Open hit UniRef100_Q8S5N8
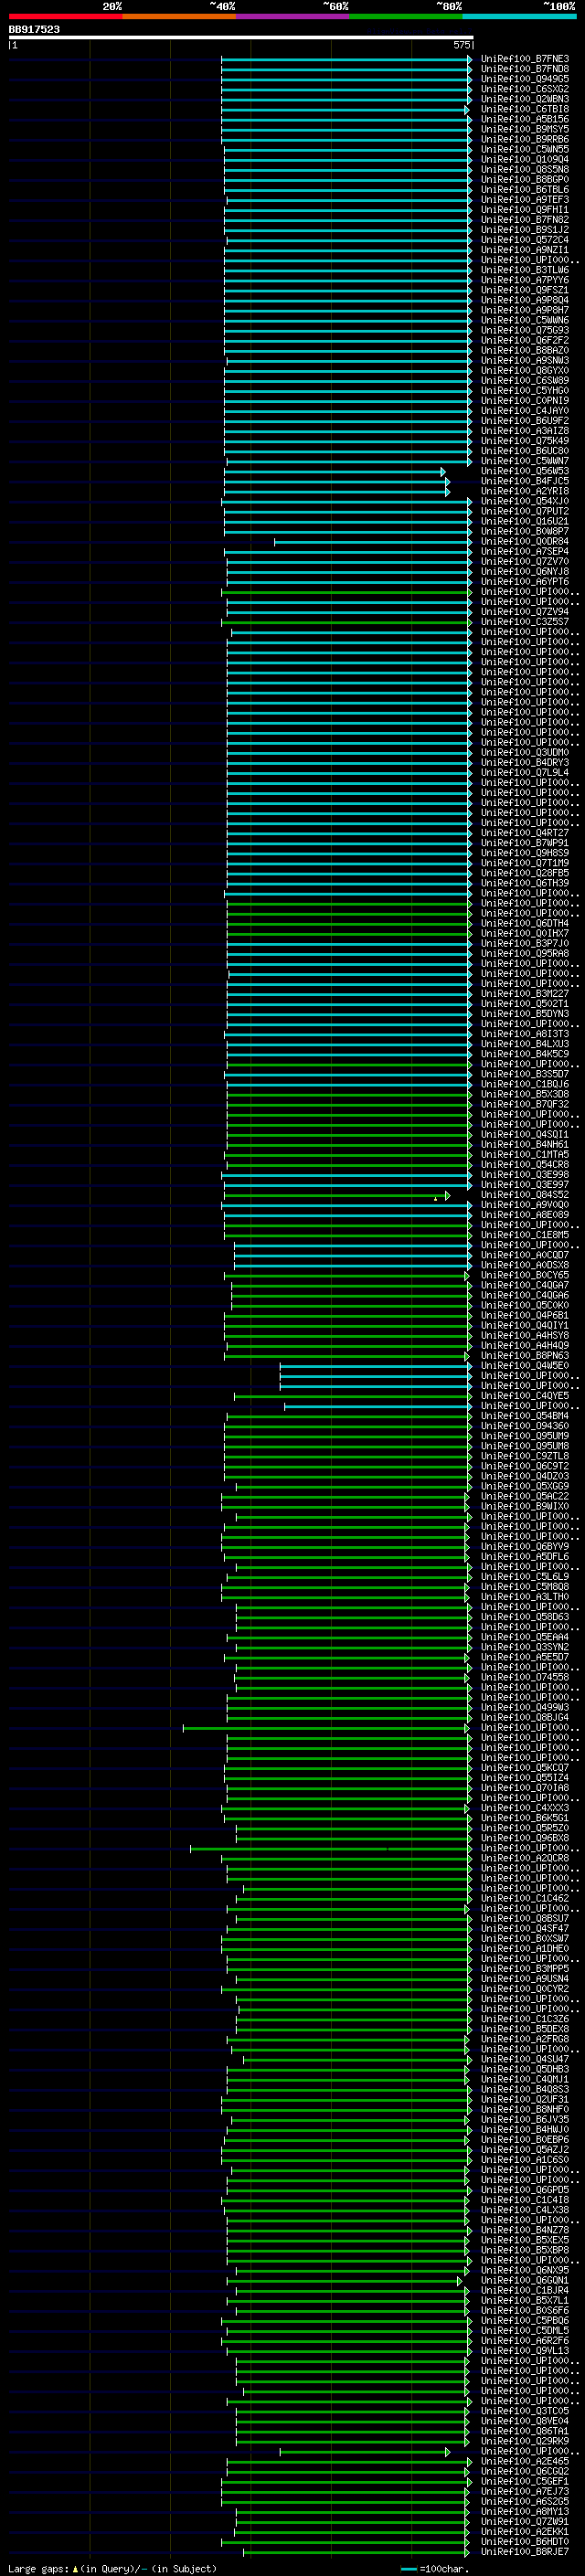 pos(524,169)
